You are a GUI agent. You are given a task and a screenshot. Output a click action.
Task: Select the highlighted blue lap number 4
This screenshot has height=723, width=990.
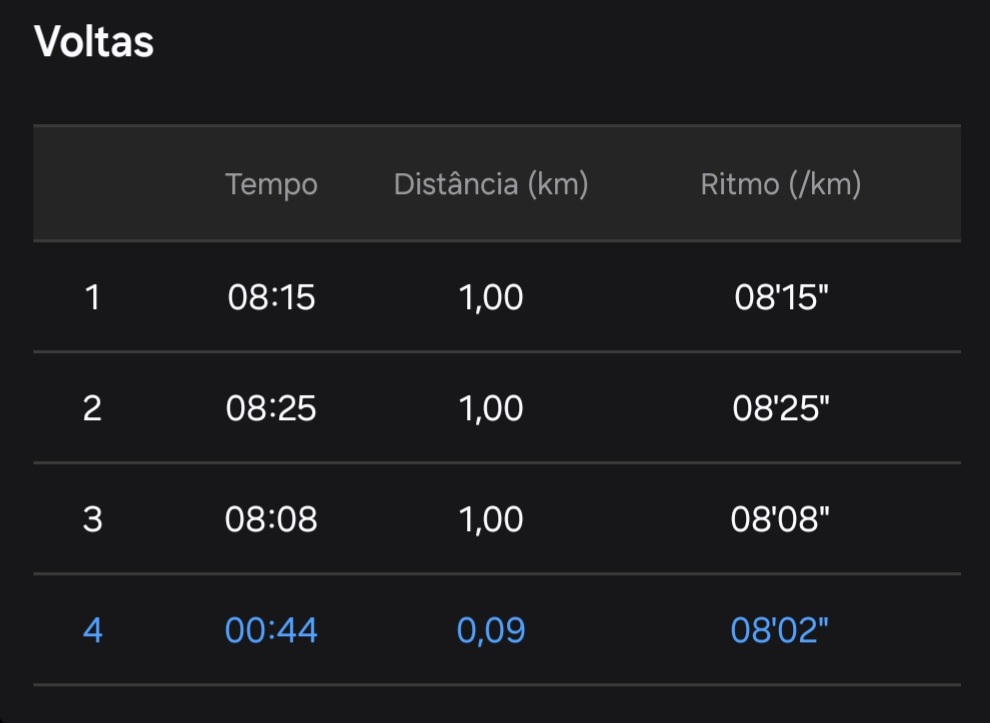(x=92, y=630)
